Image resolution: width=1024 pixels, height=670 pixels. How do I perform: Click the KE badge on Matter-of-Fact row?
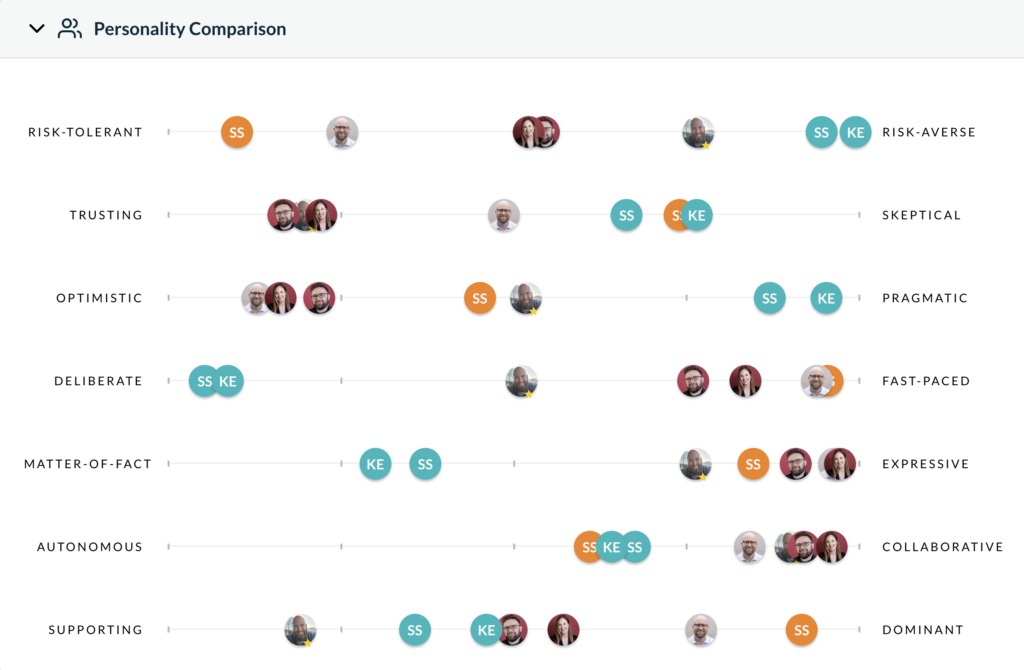[x=375, y=464]
